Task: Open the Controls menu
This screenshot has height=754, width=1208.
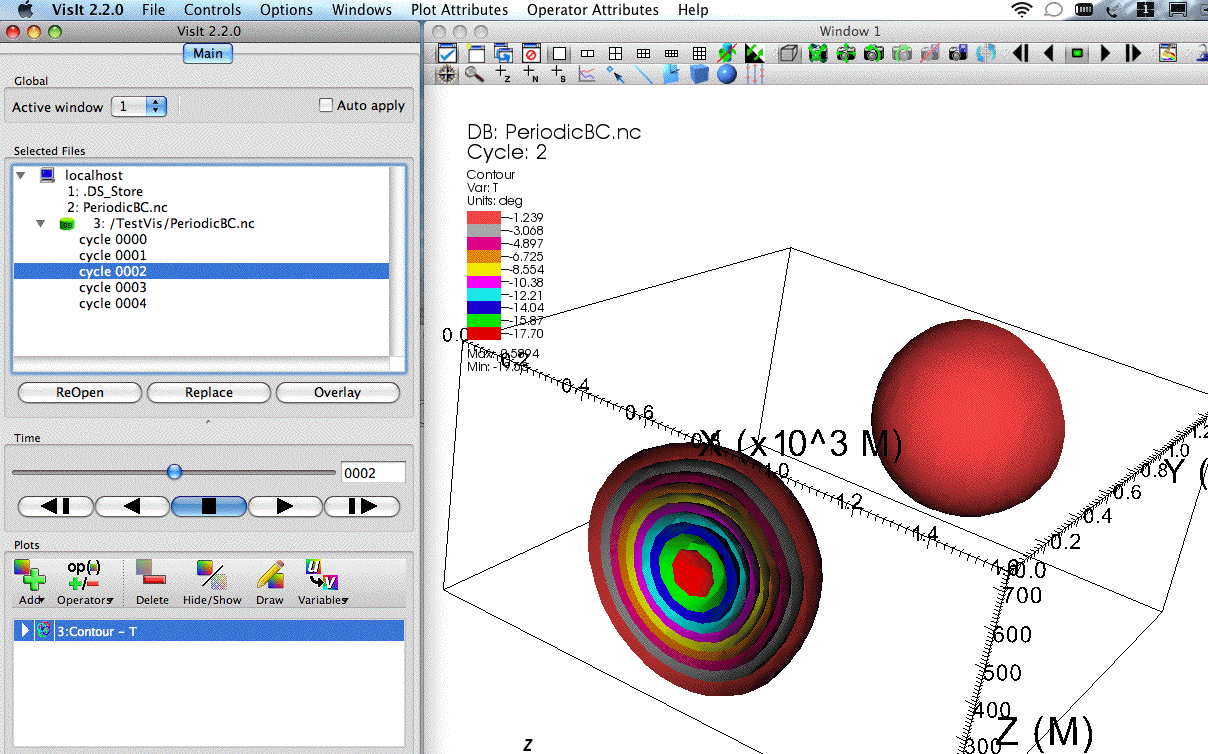Action: click(212, 10)
